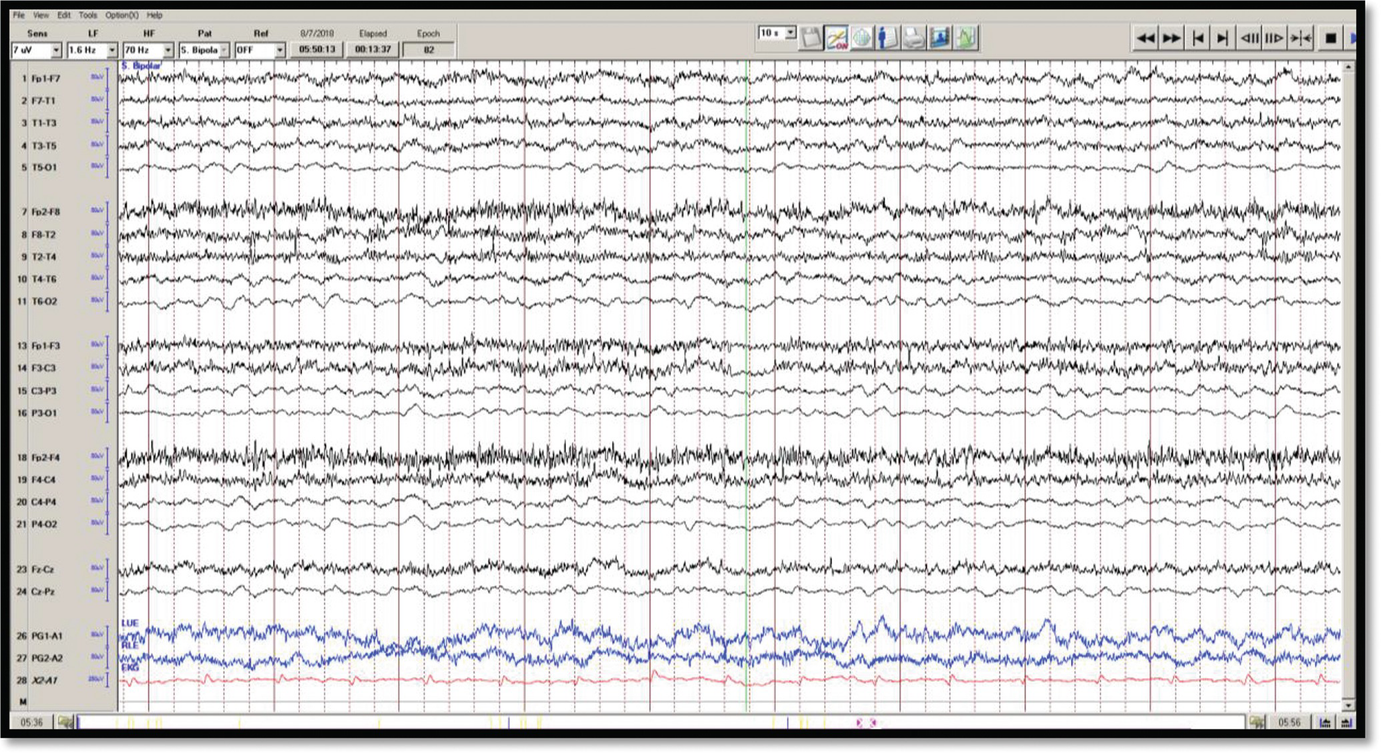Click the second-to-last icon in the bottom-right corner
1382x755 pixels.
point(1326,722)
